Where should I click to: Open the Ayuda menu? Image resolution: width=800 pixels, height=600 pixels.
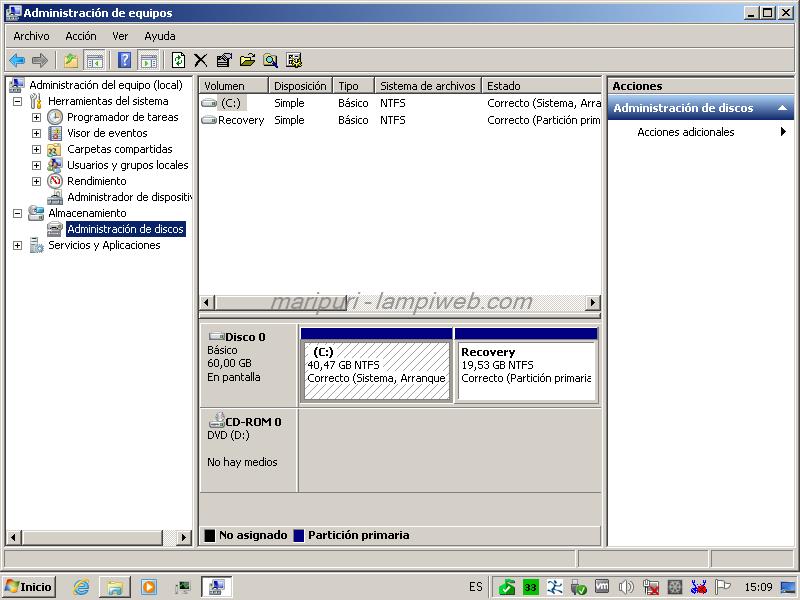[x=160, y=36]
